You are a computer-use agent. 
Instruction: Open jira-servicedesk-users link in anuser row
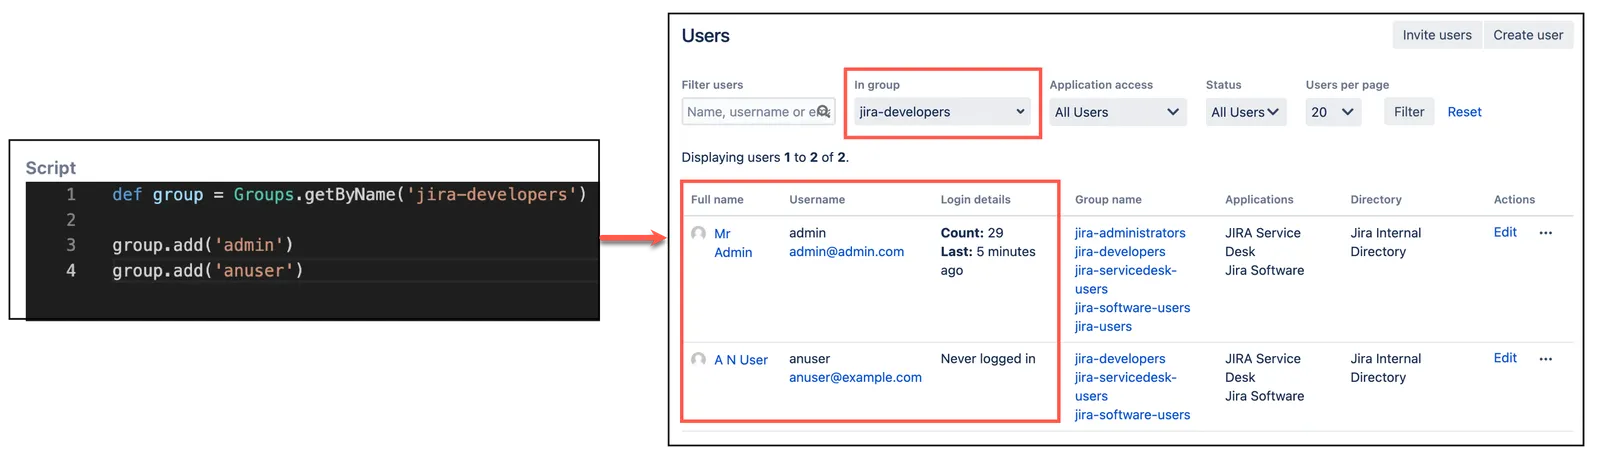pos(1126,387)
